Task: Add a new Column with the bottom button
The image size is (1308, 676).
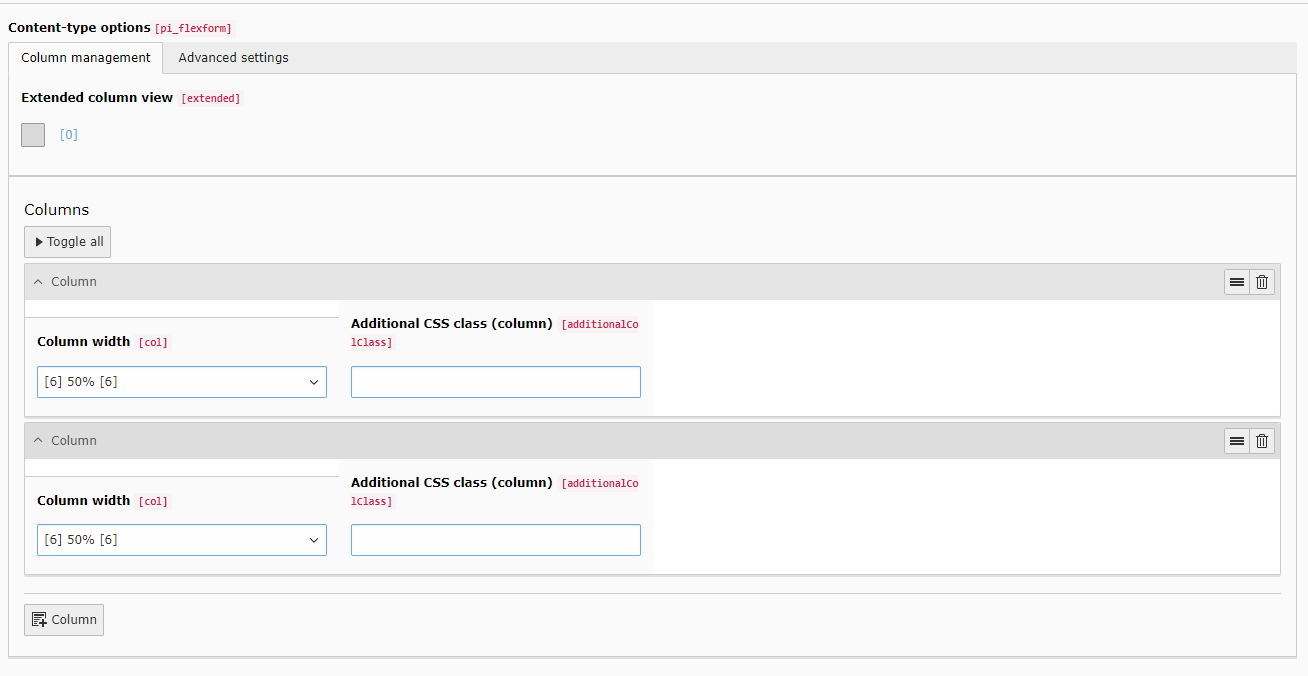Action: click(x=64, y=620)
